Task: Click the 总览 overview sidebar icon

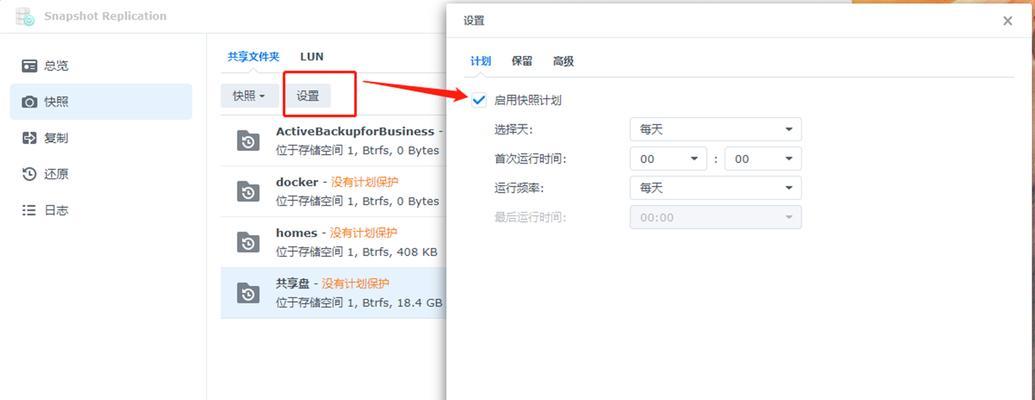Action: pos(30,66)
